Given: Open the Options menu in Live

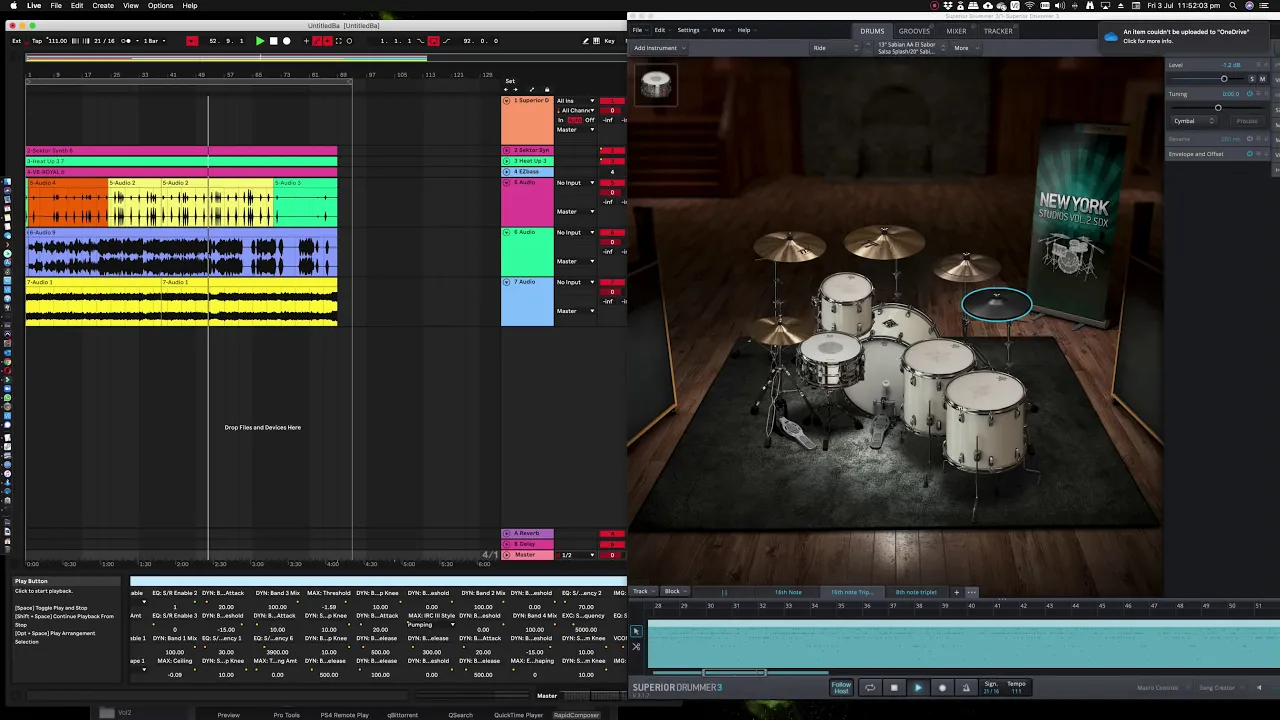Looking at the screenshot, I should tap(160, 6).
